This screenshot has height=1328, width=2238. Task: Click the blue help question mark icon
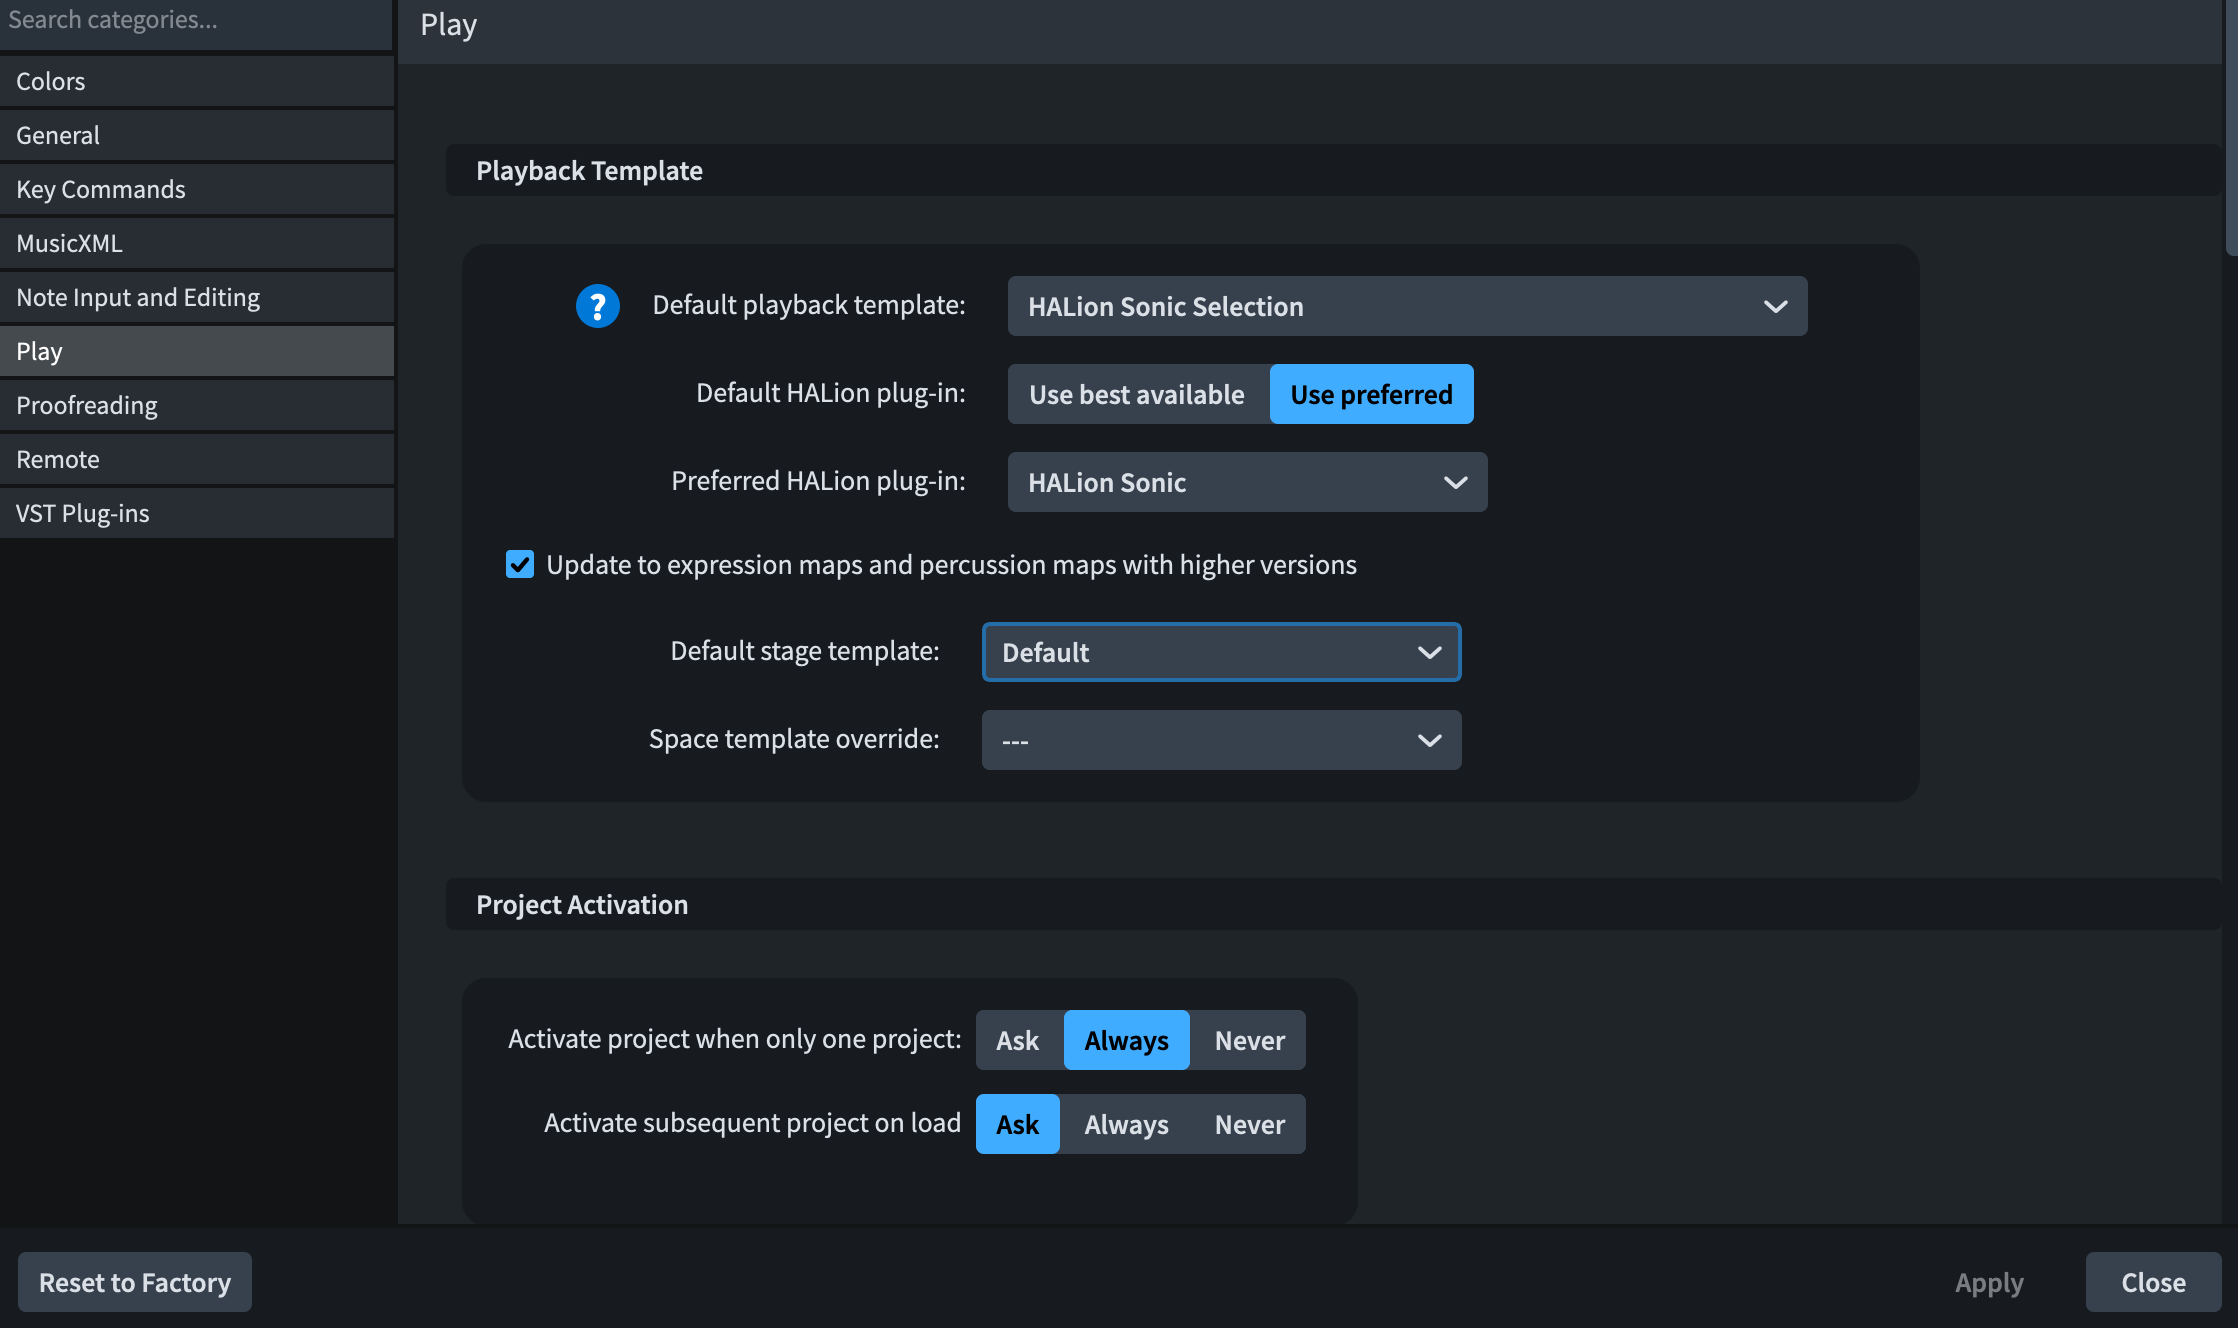pyautogui.click(x=597, y=306)
